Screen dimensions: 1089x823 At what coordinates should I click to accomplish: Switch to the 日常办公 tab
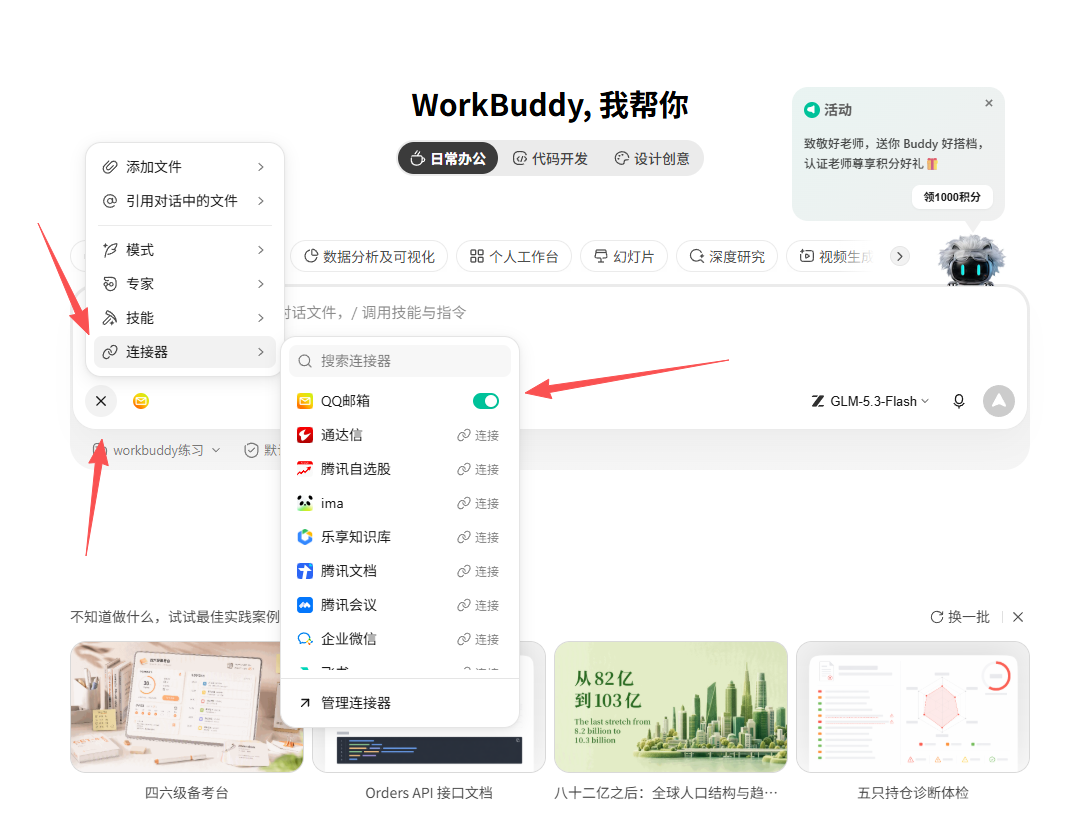(448, 159)
